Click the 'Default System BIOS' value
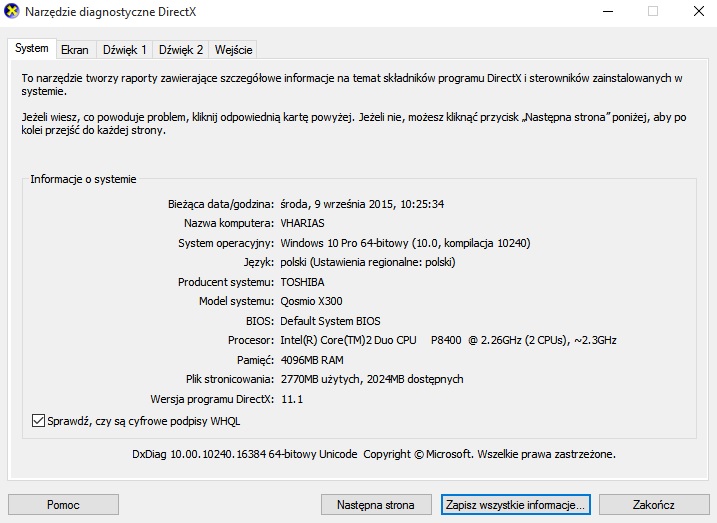The height and width of the screenshot is (523, 717). tap(330, 321)
